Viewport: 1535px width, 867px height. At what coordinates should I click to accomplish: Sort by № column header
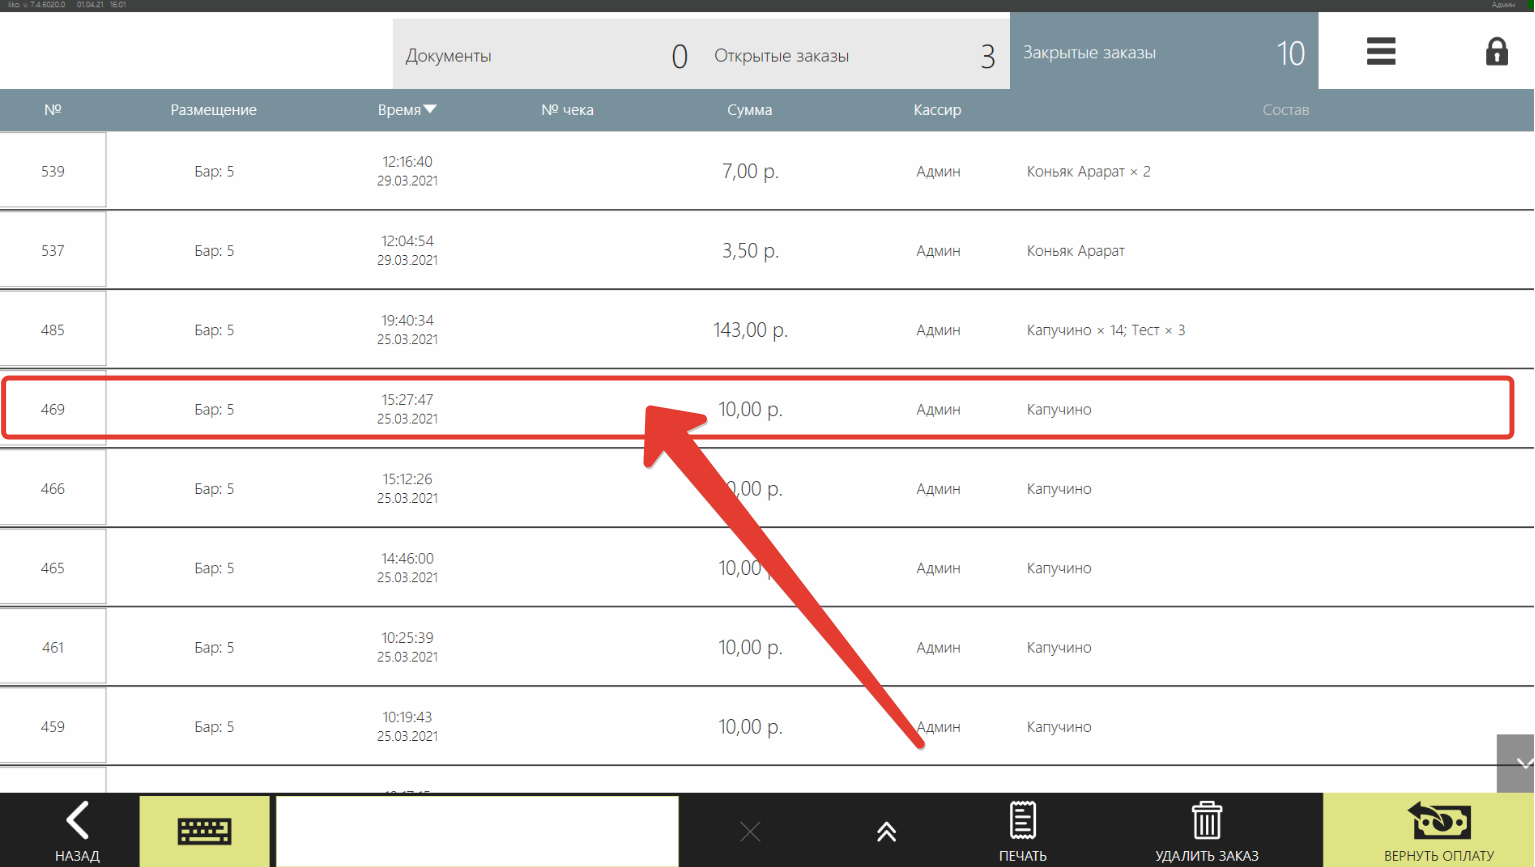tap(53, 109)
